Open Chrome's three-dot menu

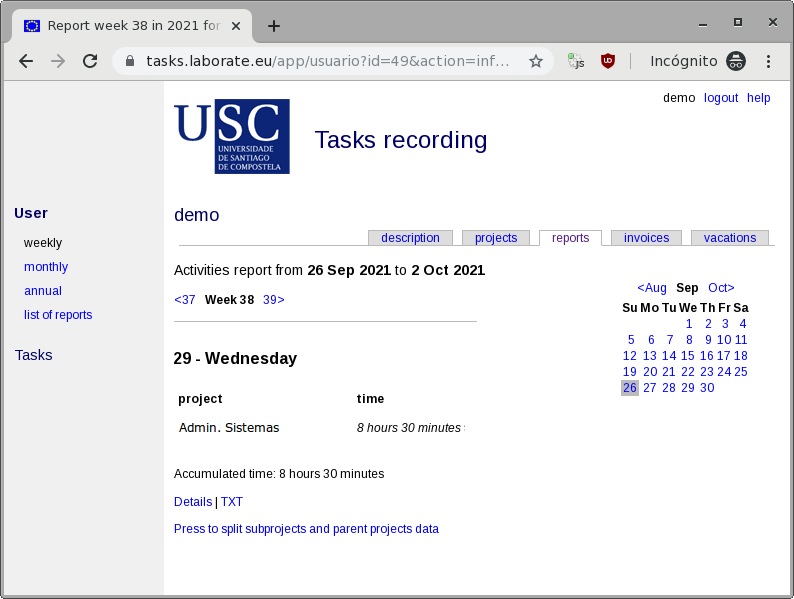(768, 61)
